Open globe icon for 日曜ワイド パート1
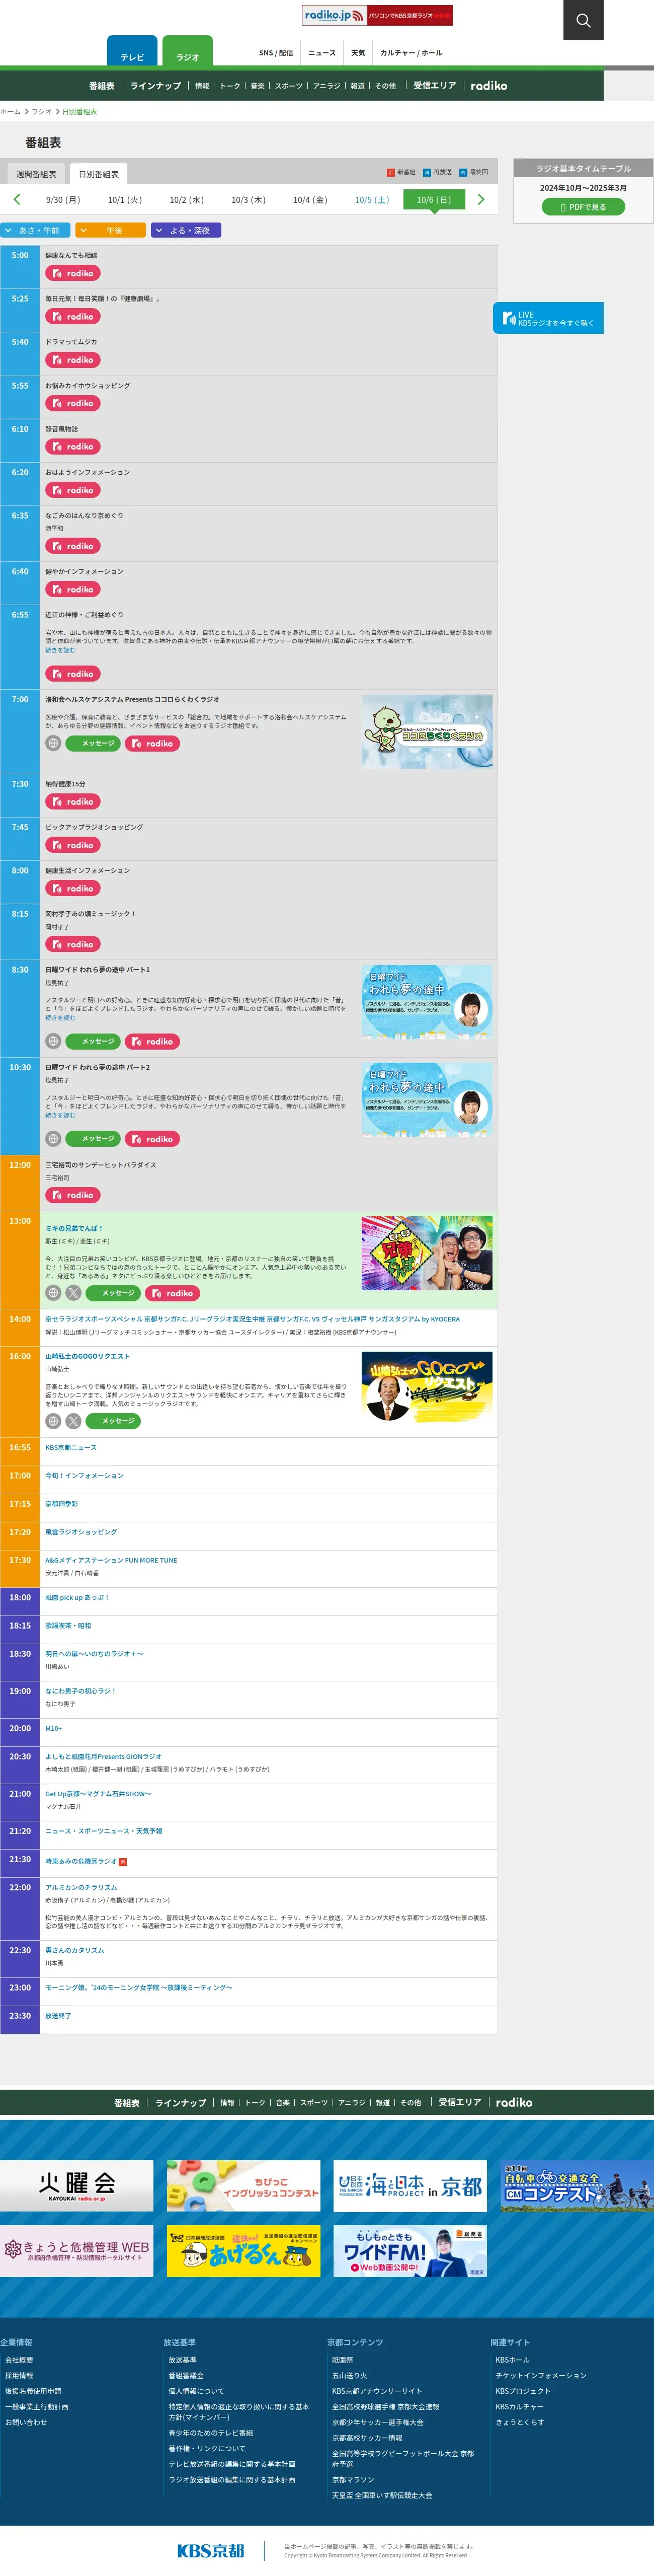 click(53, 1041)
